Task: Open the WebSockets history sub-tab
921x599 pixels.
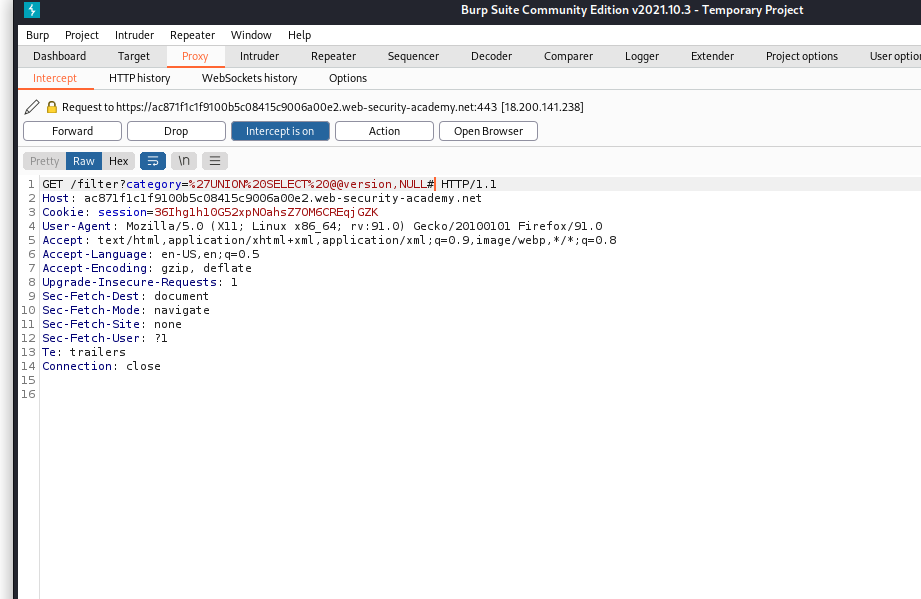Action: 250,78
